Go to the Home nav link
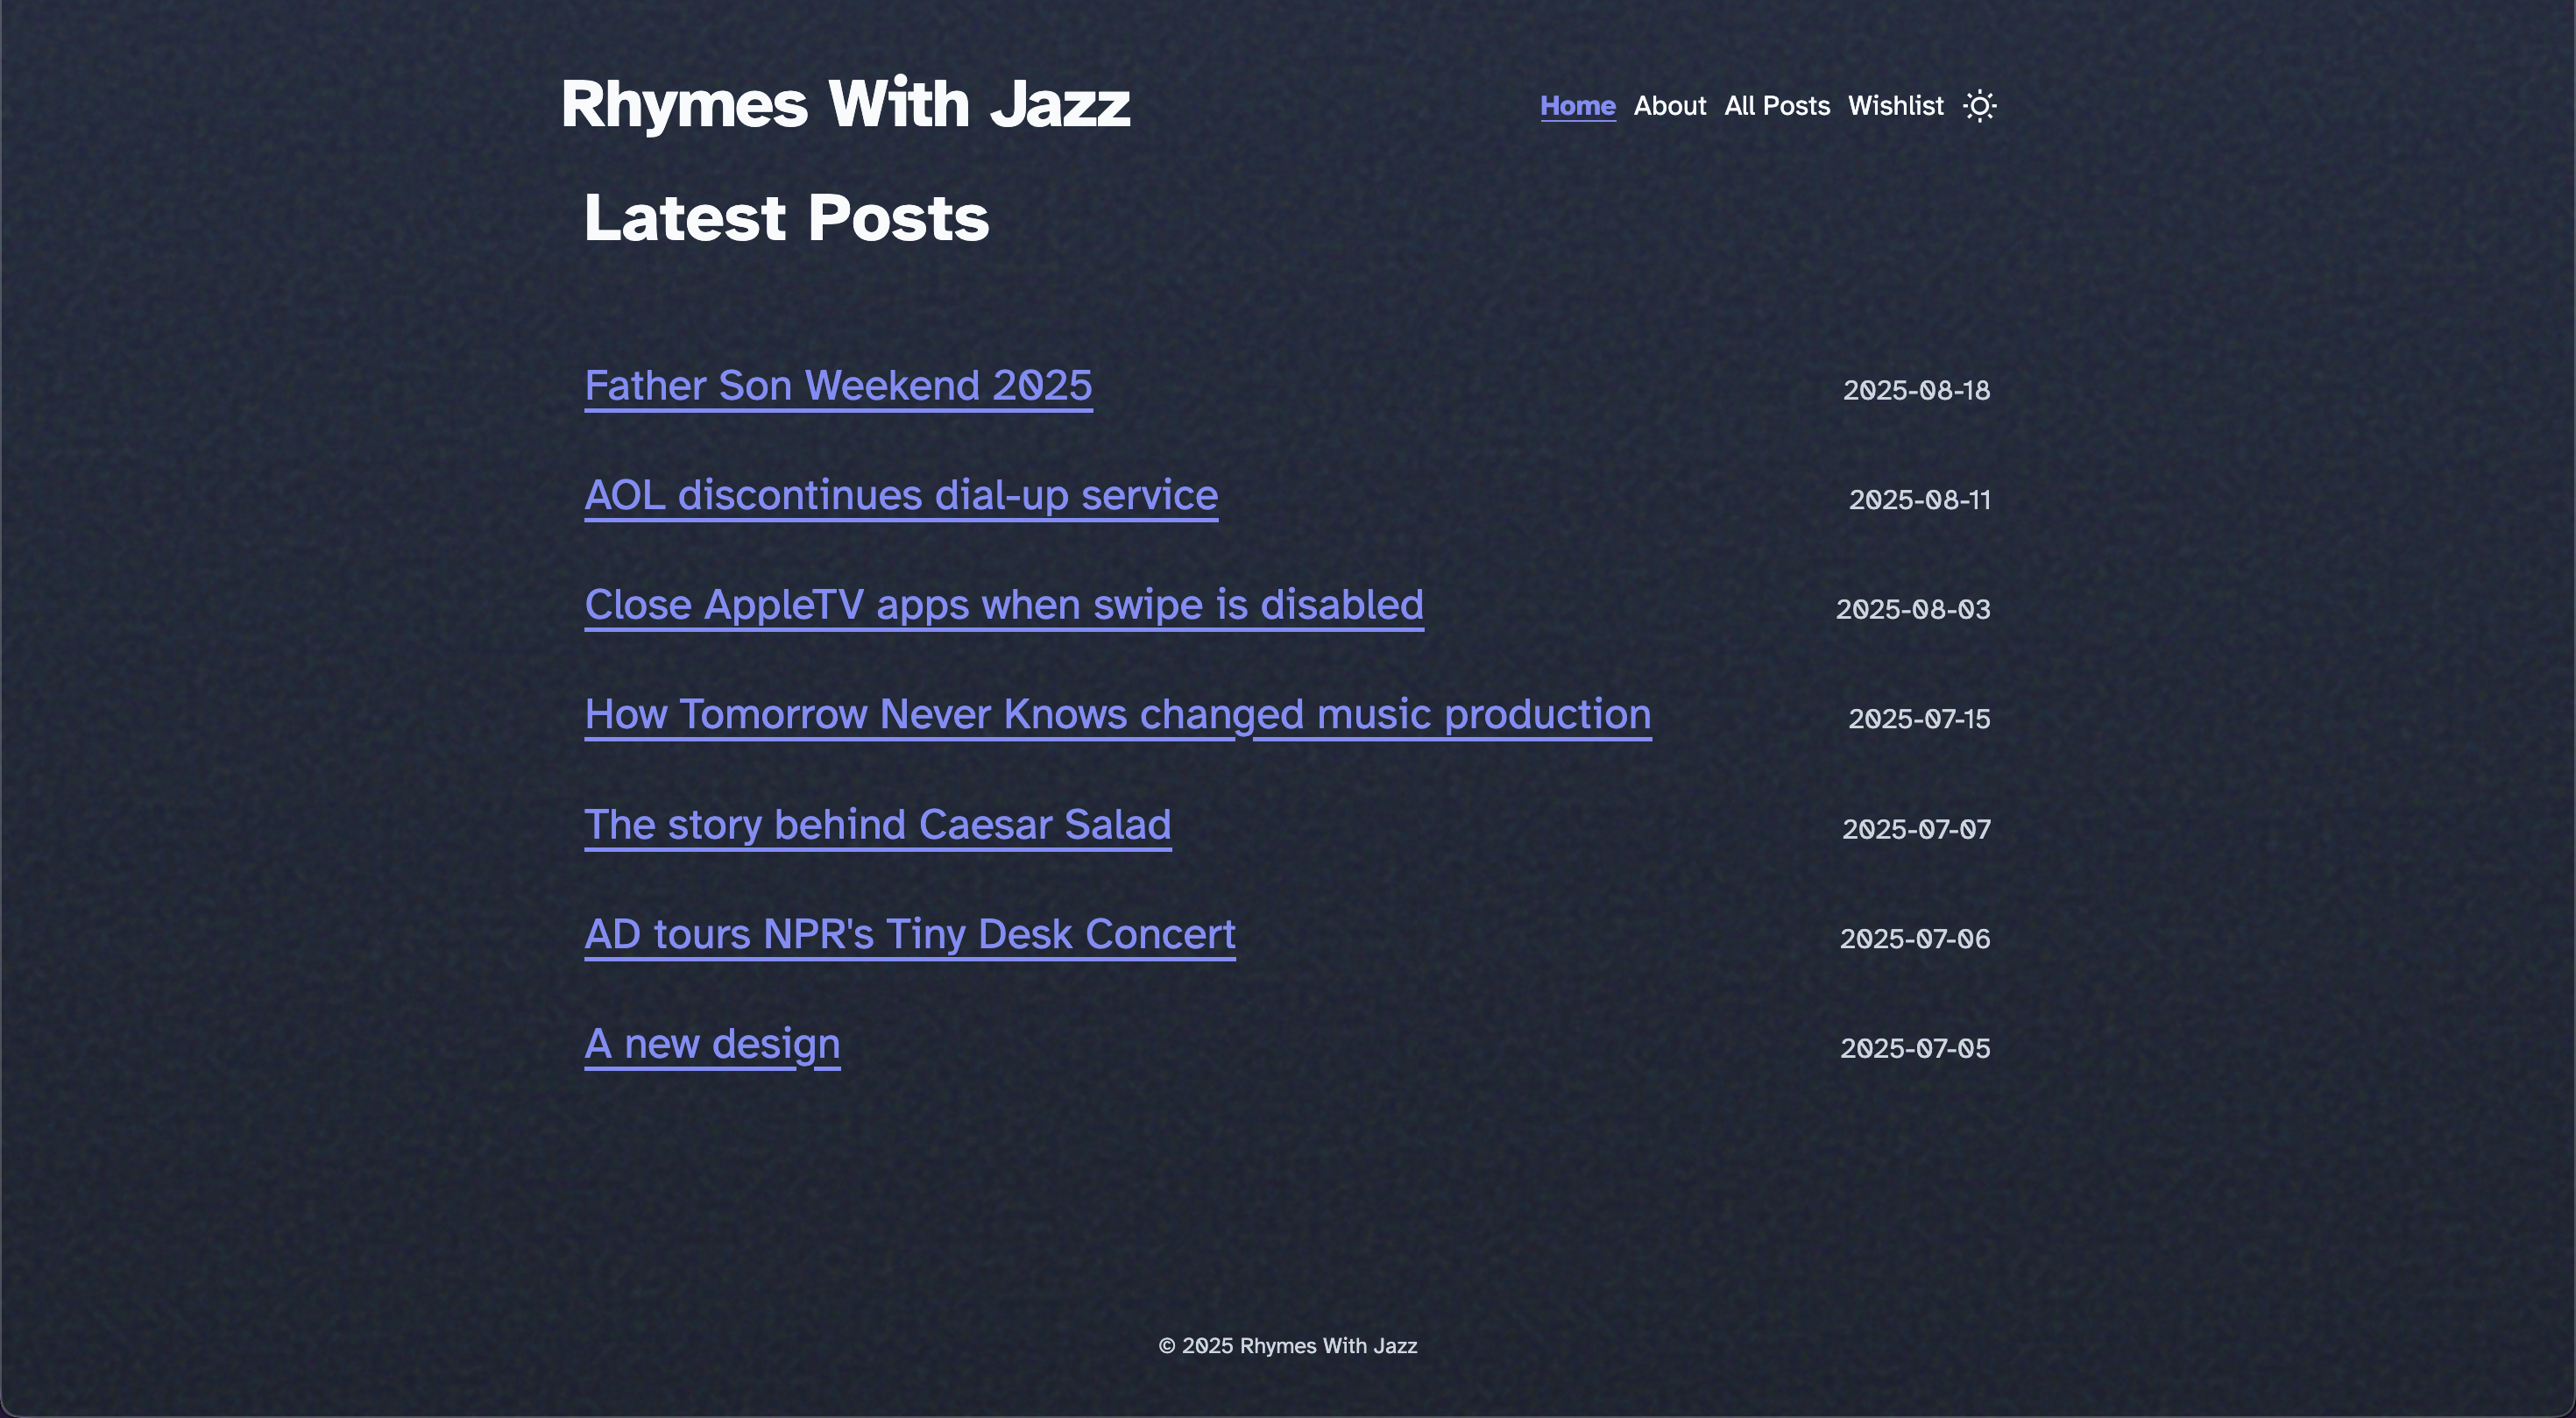Image resolution: width=2576 pixels, height=1418 pixels. coord(1577,106)
